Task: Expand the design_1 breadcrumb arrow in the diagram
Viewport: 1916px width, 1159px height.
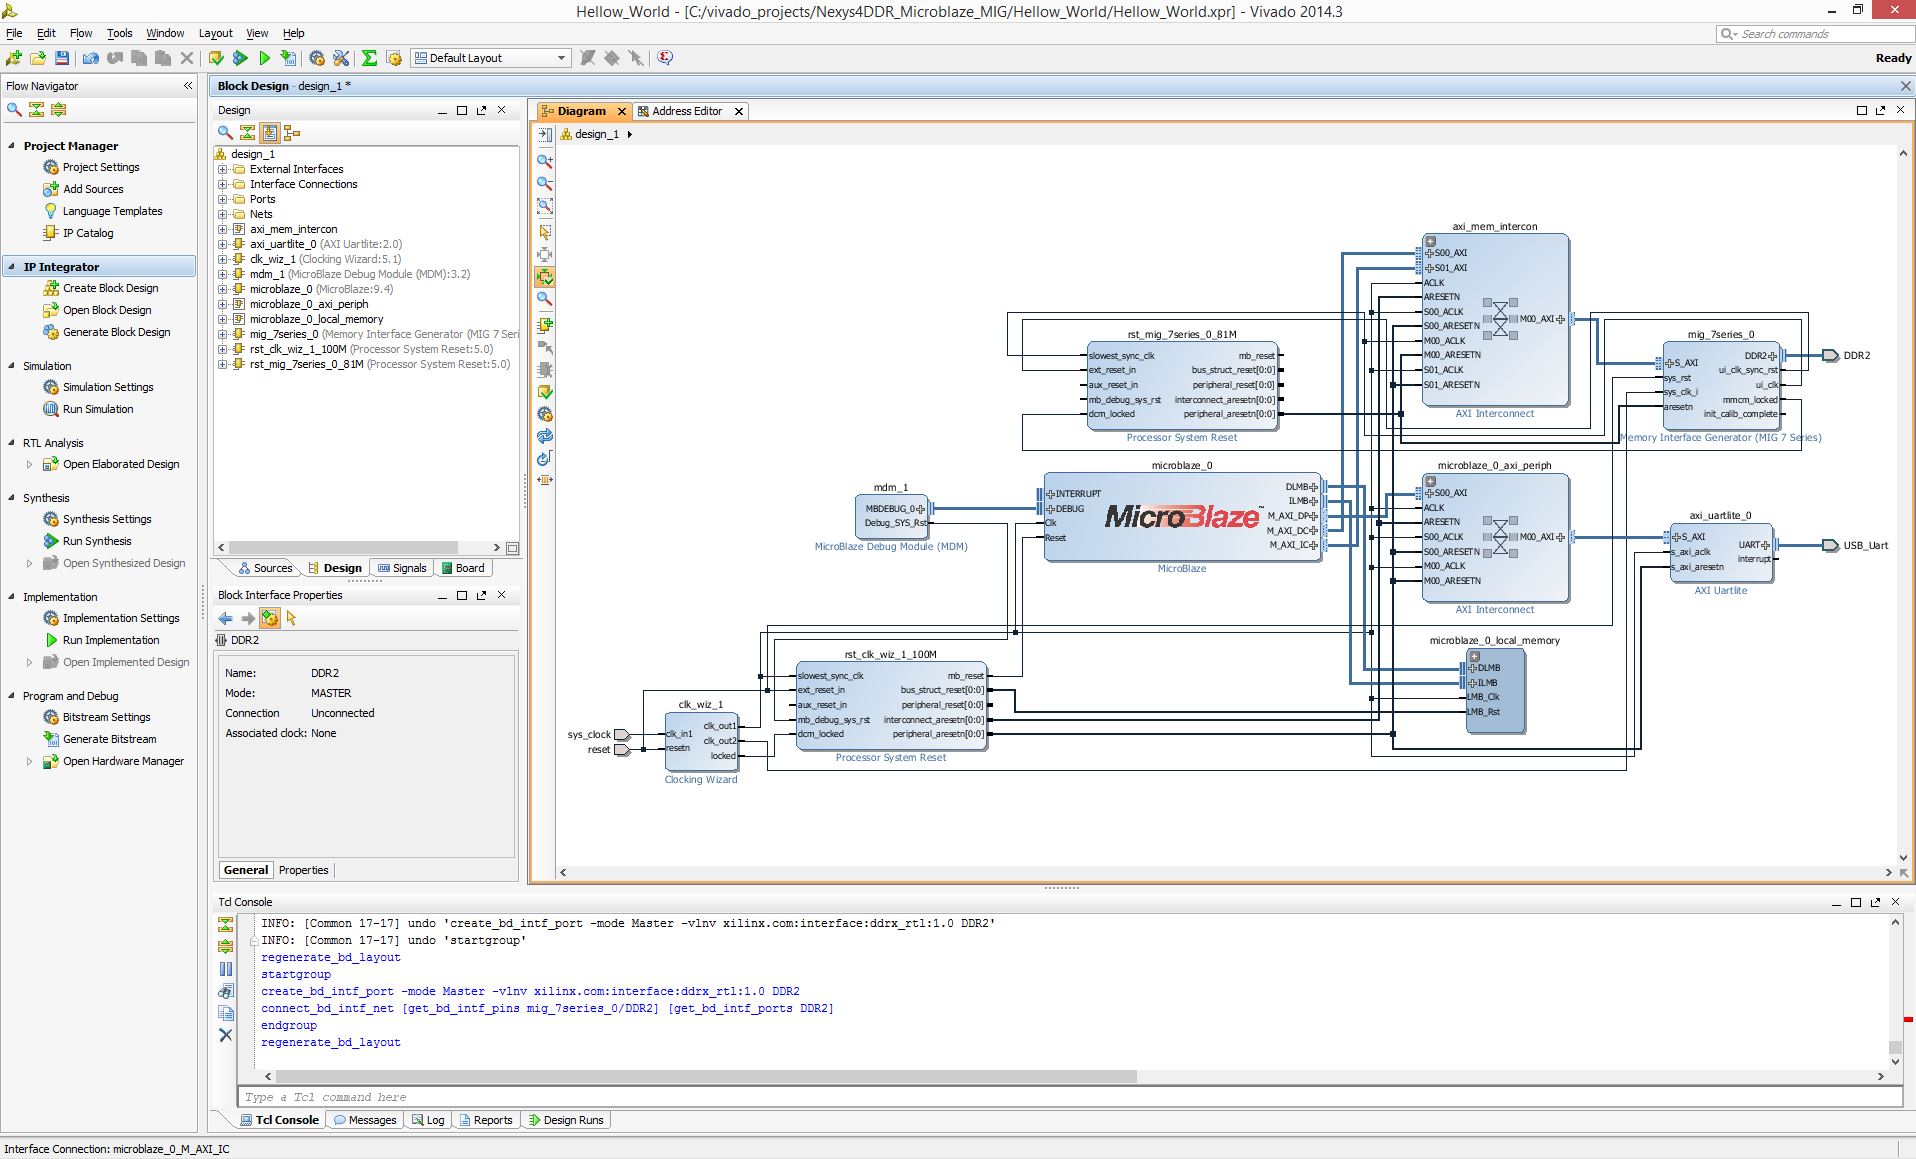Action: [629, 134]
